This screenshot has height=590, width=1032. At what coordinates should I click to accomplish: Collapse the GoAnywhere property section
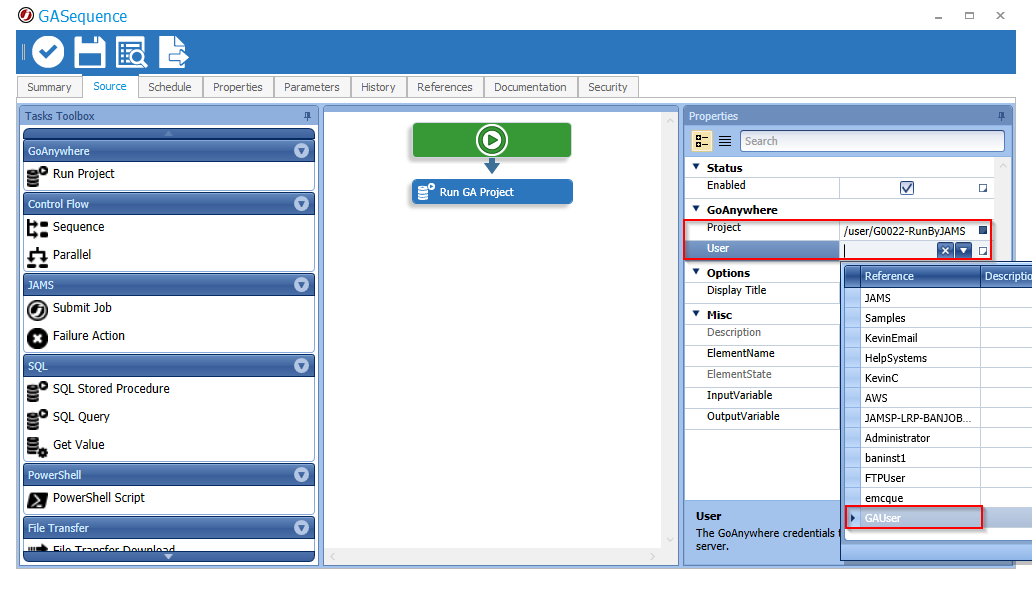click(x=696, y=209)
